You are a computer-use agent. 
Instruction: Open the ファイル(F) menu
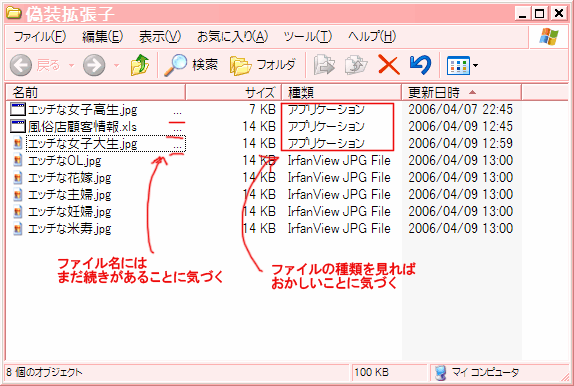point(40,36)
